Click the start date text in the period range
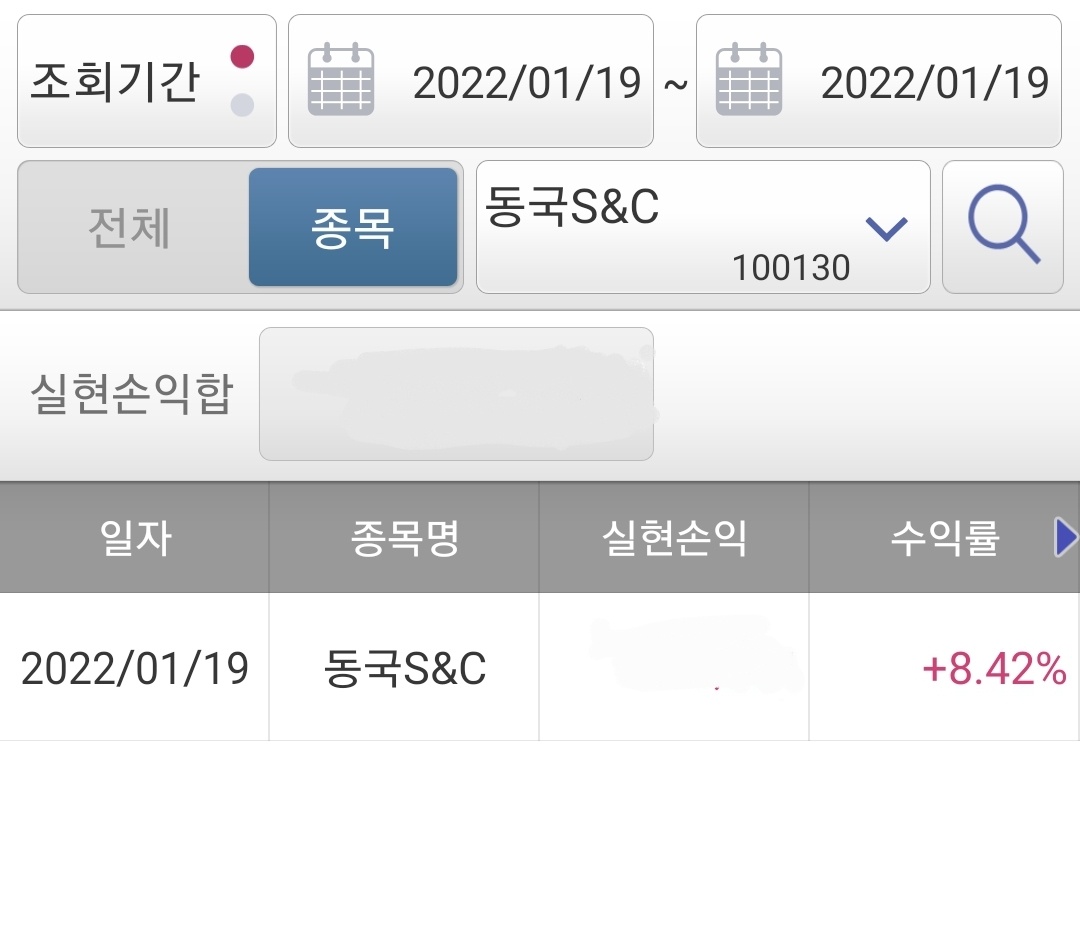 tap(526, 82)
